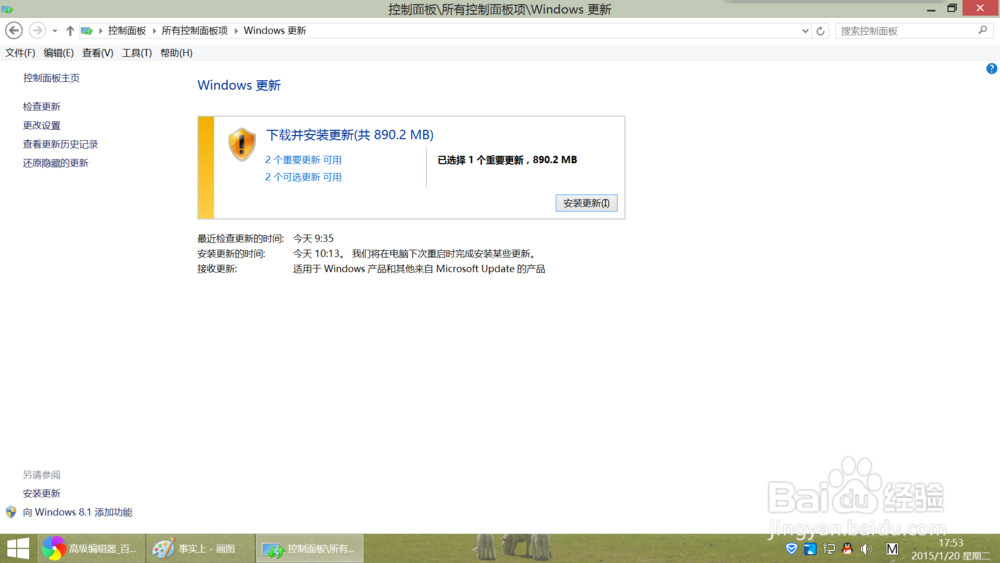The width and height of the screenshot is (1000, 563).
Task: Open the 文件(F) menu
Action: (20, 53)
